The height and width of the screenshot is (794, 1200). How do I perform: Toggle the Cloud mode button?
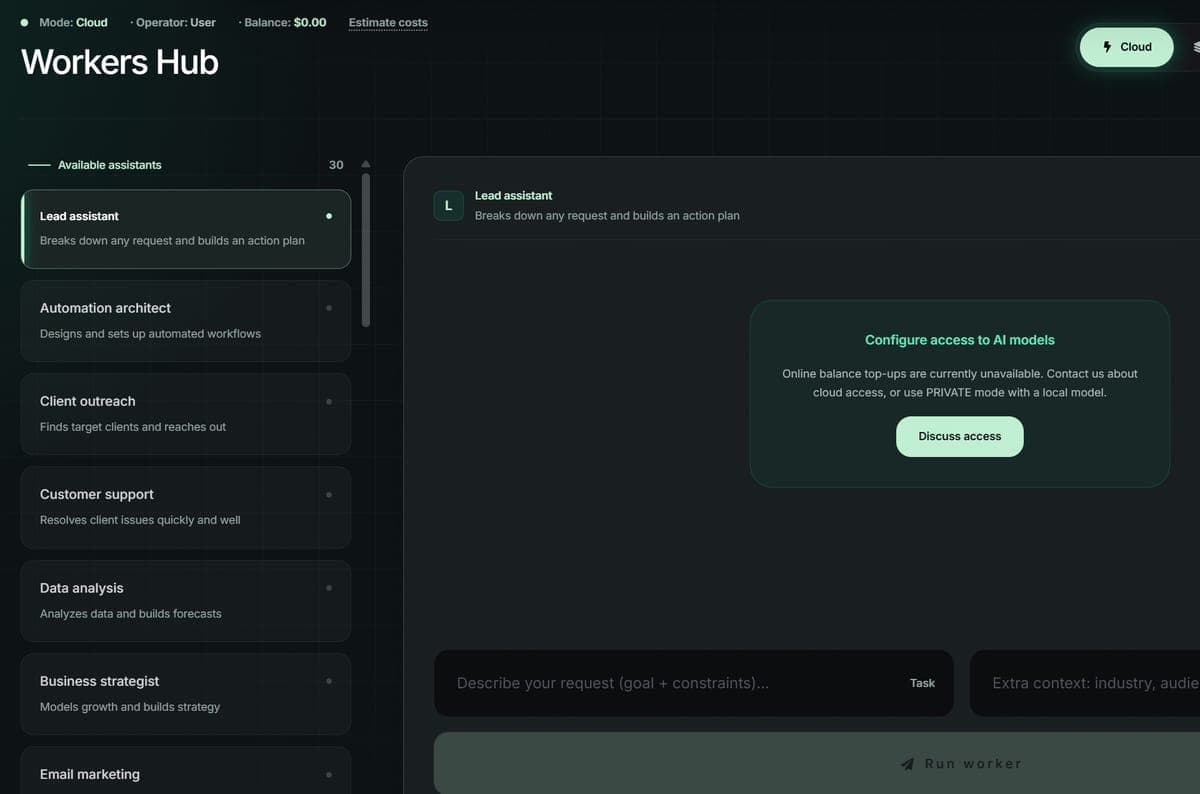point(1126,47)
